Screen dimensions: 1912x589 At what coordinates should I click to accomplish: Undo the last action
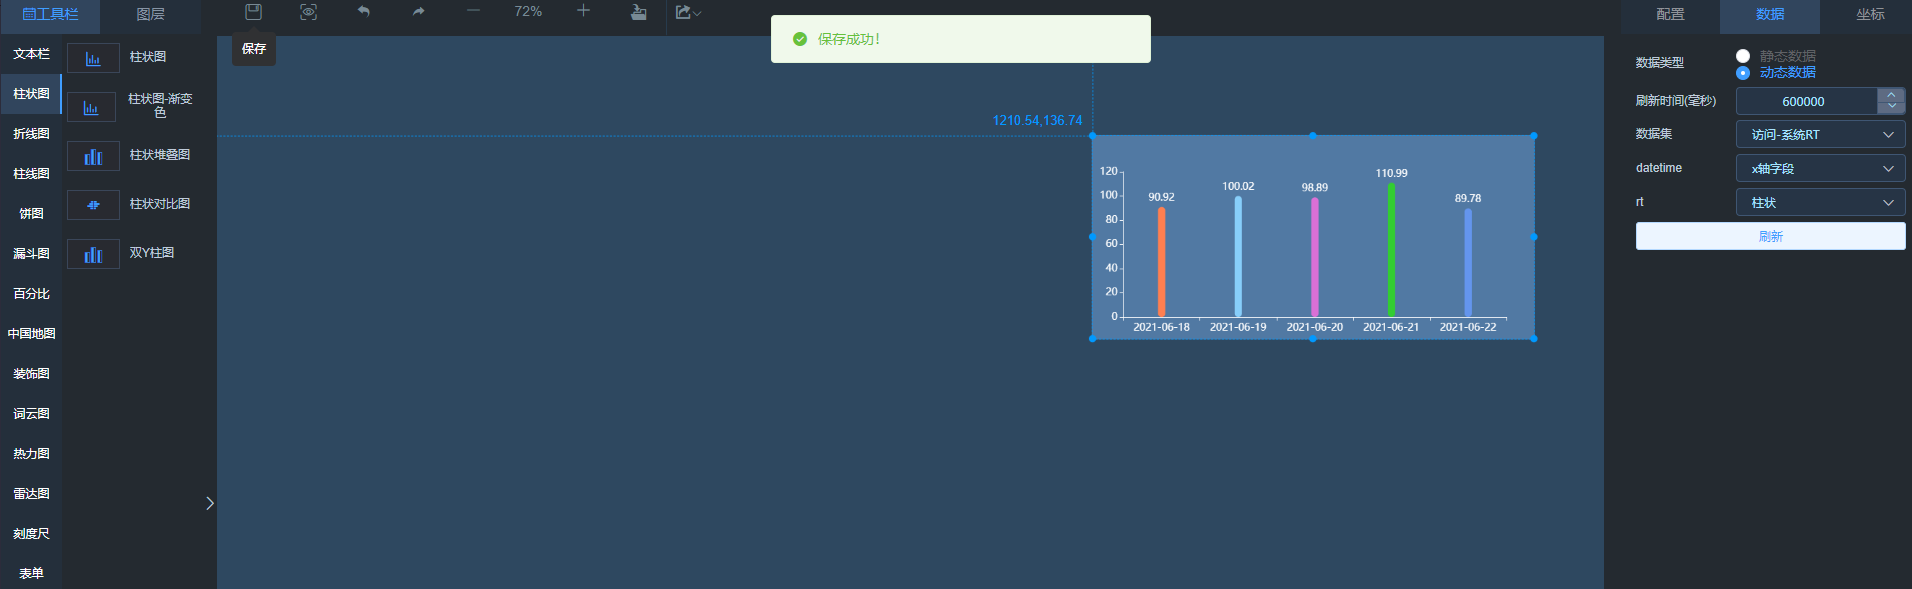[364, 12]
